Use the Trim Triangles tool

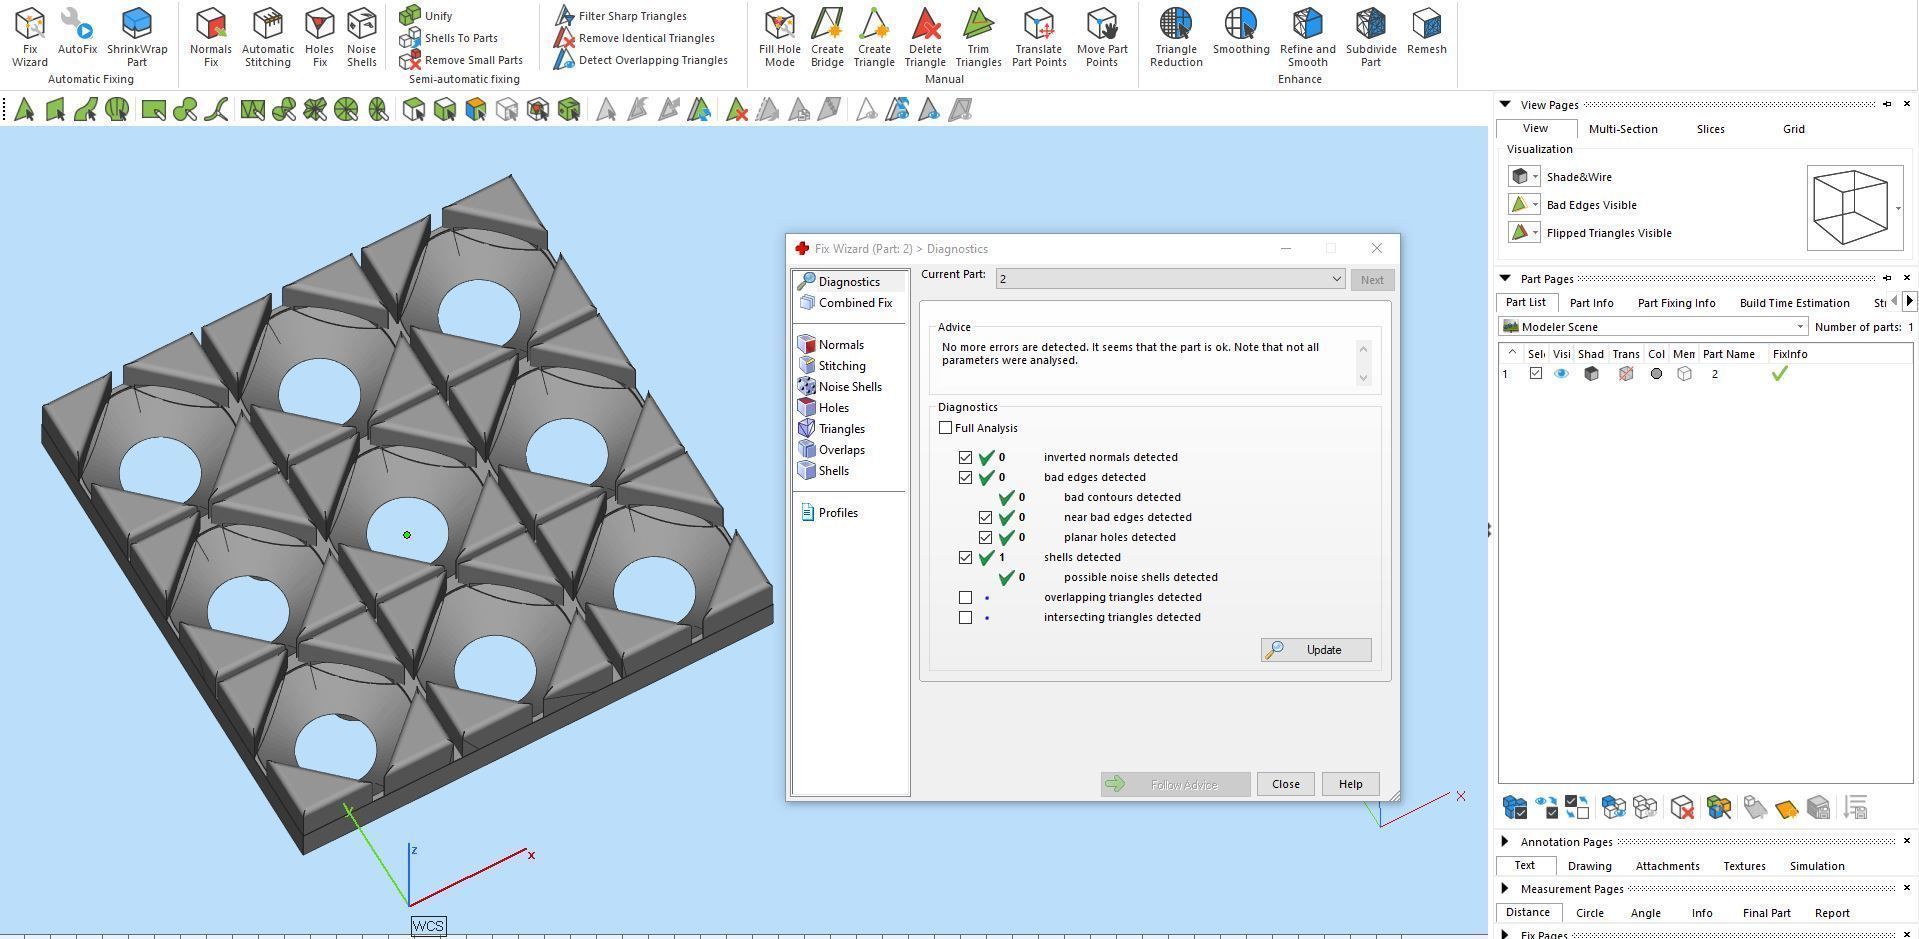coord(978,37)
